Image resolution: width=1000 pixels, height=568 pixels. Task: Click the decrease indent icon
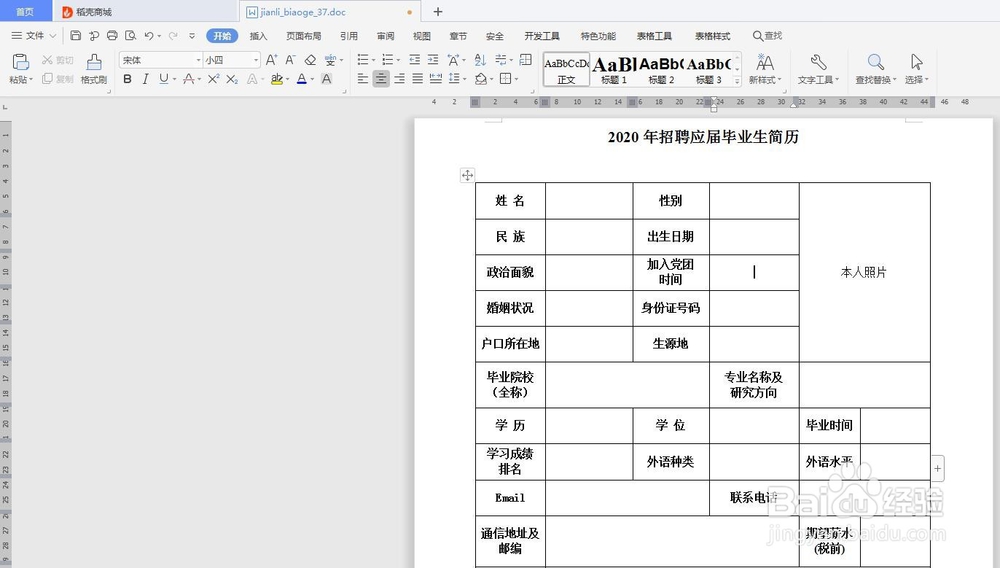(415, 60)
